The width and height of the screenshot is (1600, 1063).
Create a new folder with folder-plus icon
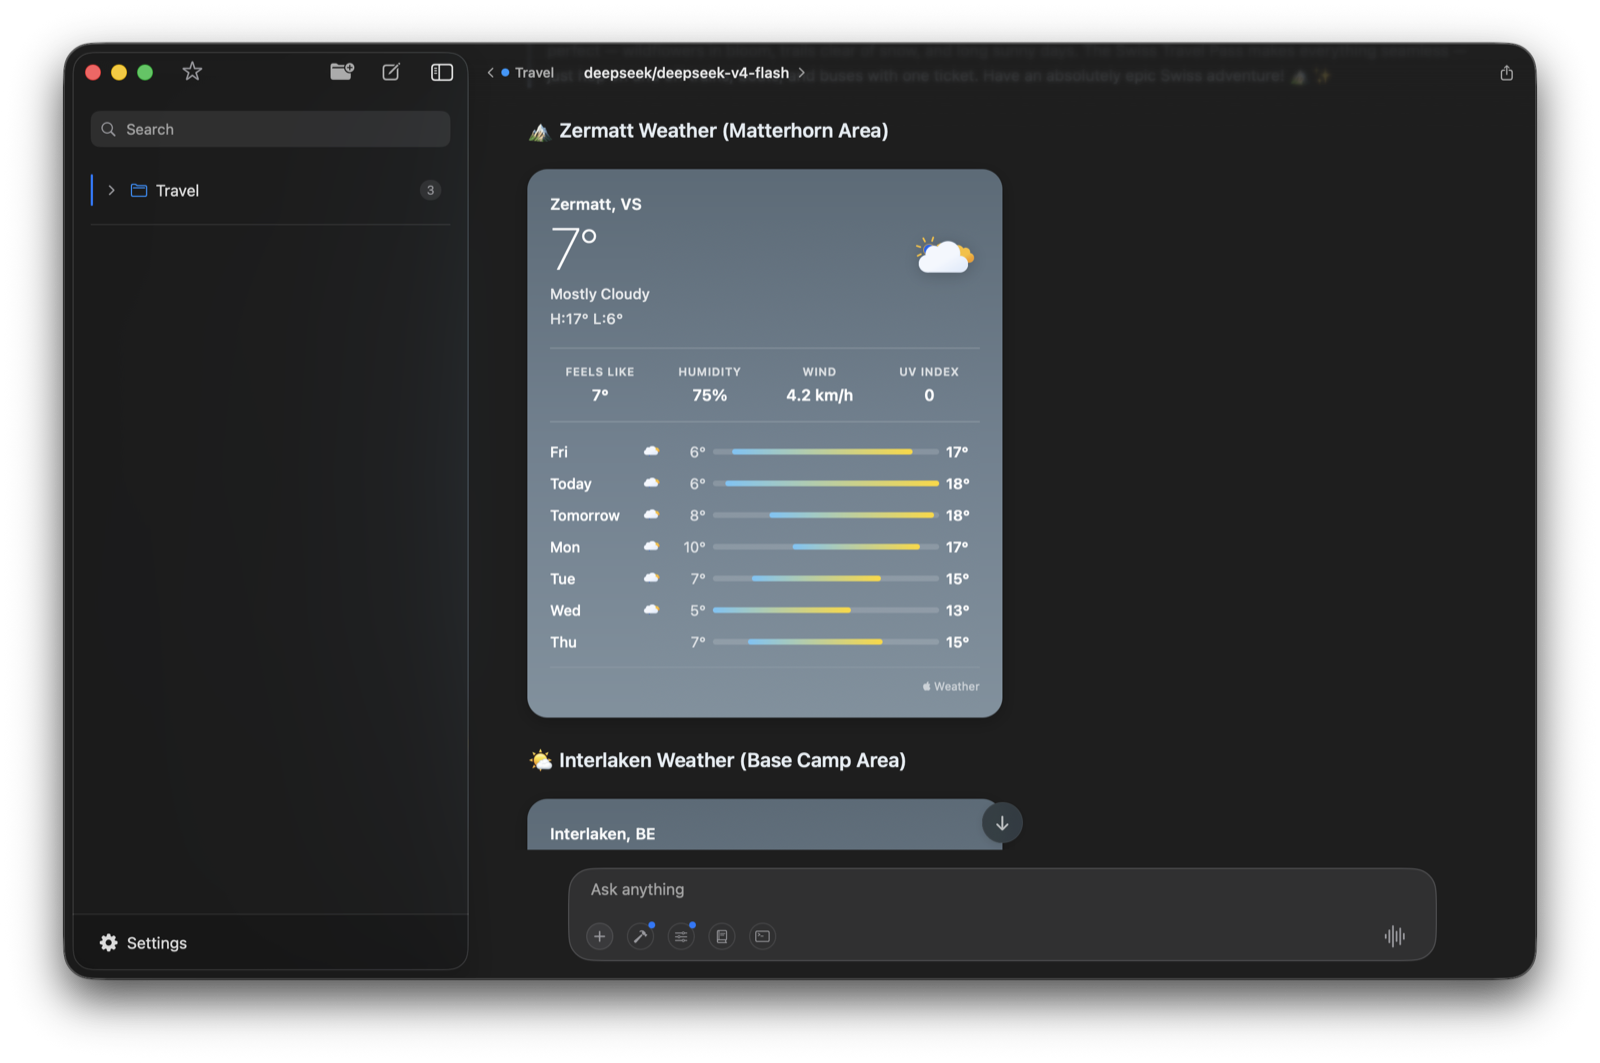click(x=342, y=71)
